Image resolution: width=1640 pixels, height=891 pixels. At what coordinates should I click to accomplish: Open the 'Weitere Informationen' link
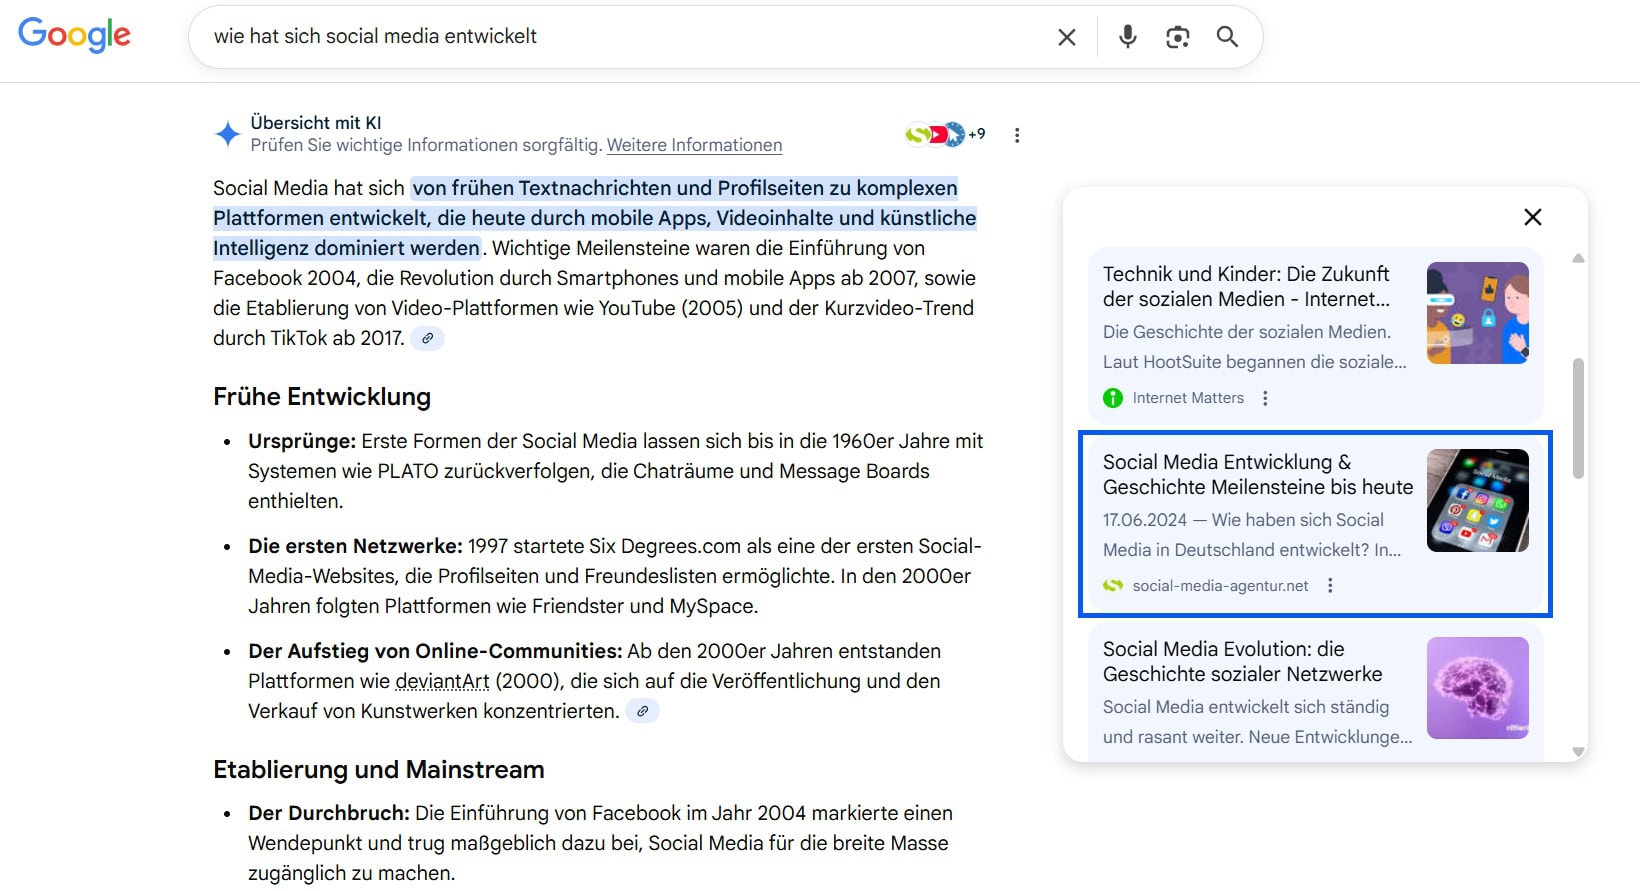tap(694, 145)
